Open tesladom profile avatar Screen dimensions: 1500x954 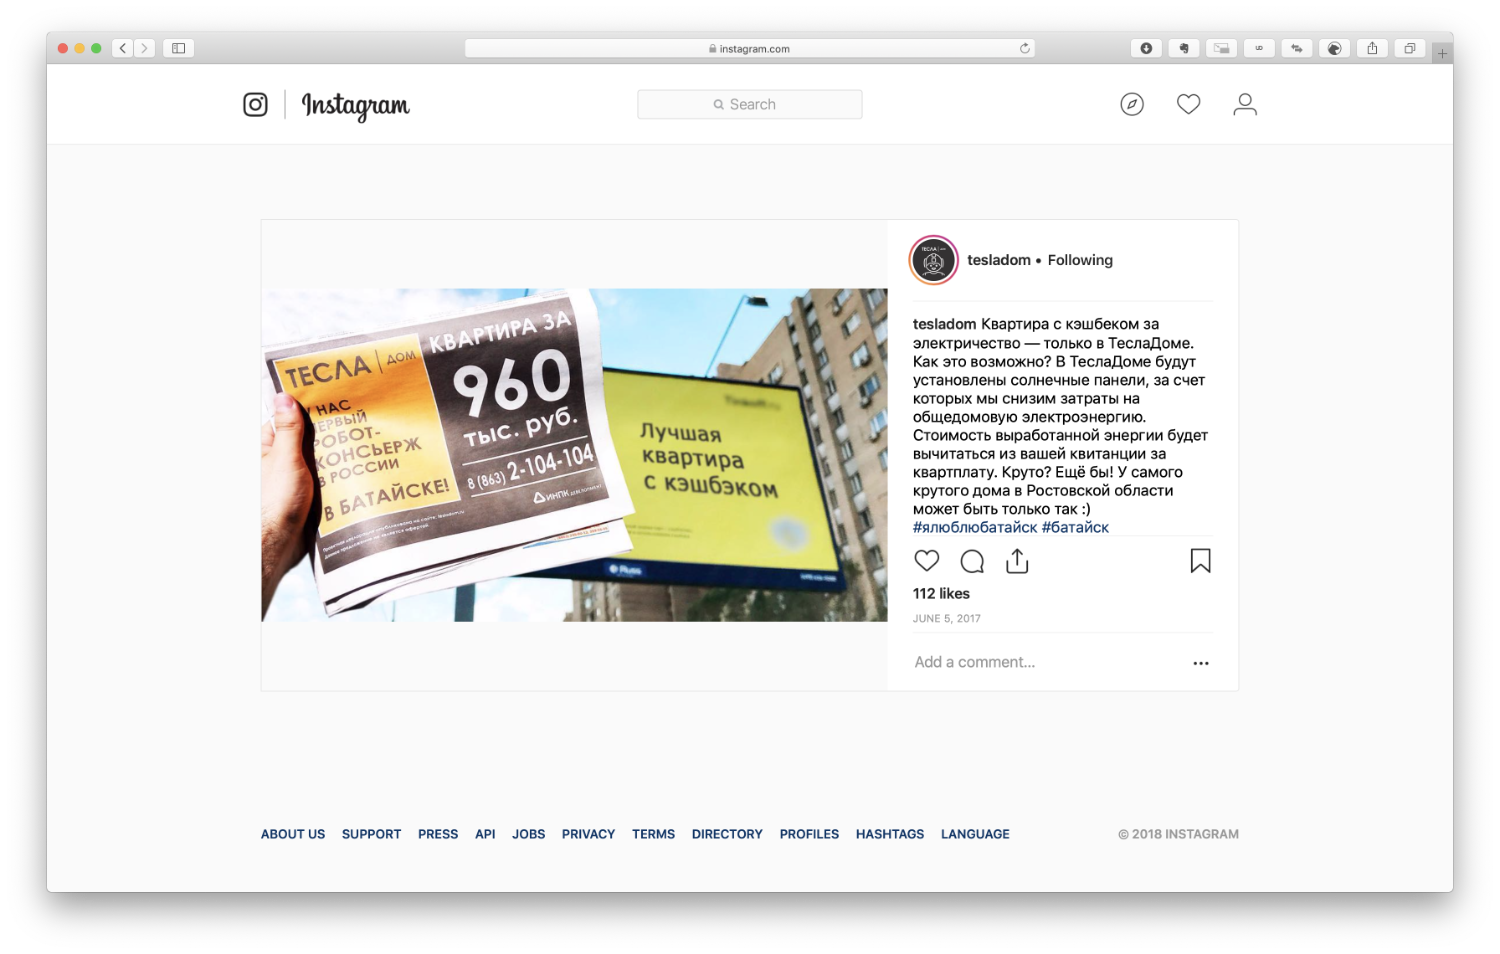(934, 260)
